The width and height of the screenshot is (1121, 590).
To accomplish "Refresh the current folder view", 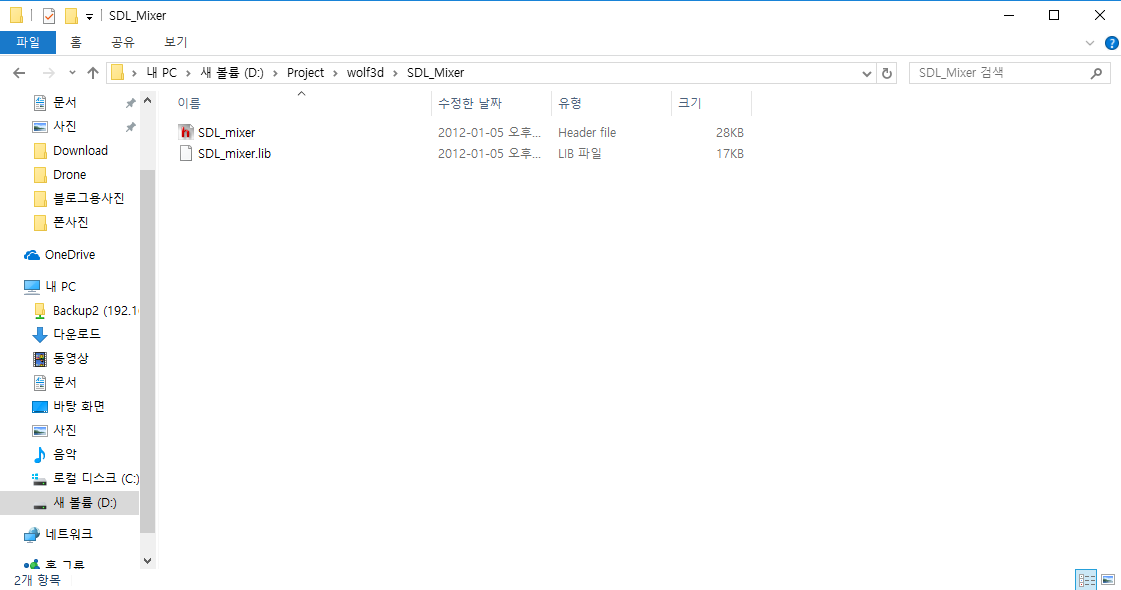I will [x=887, y=73].
